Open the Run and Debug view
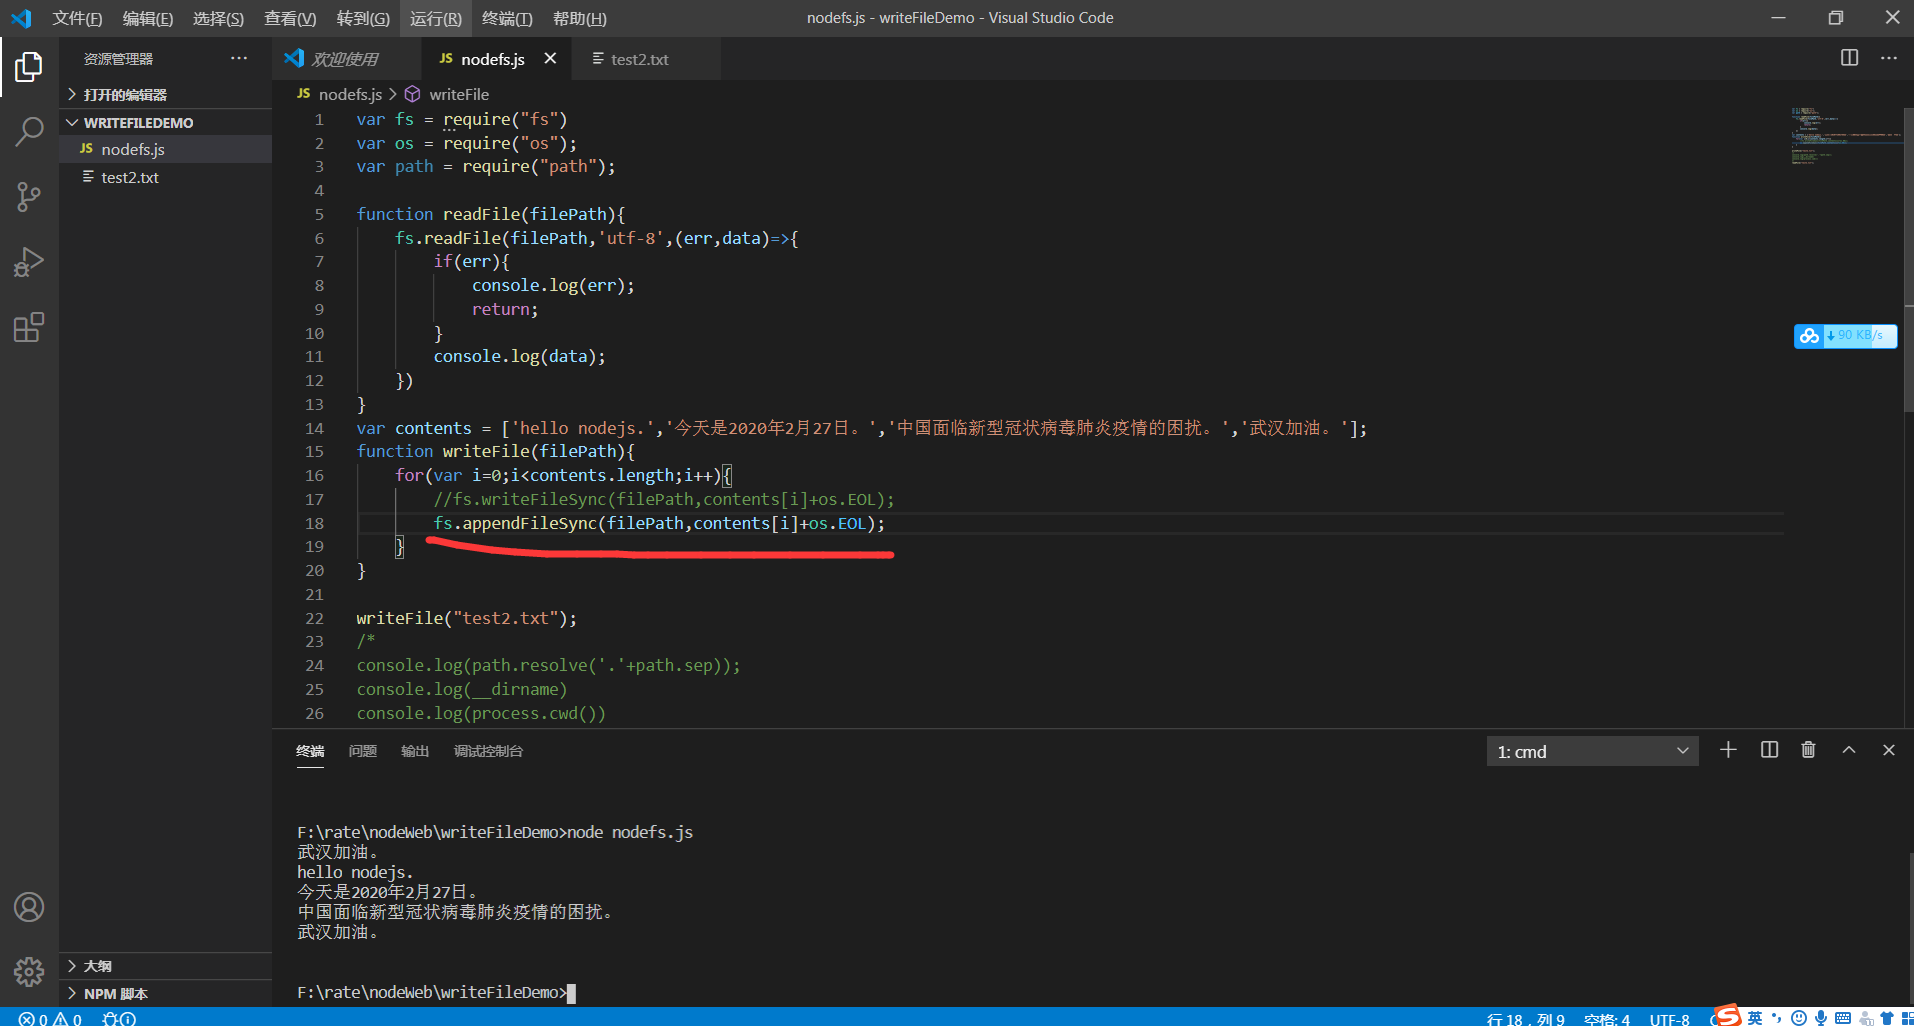1914x1026 pixels. pyautogui.click(x=29, y=261)
